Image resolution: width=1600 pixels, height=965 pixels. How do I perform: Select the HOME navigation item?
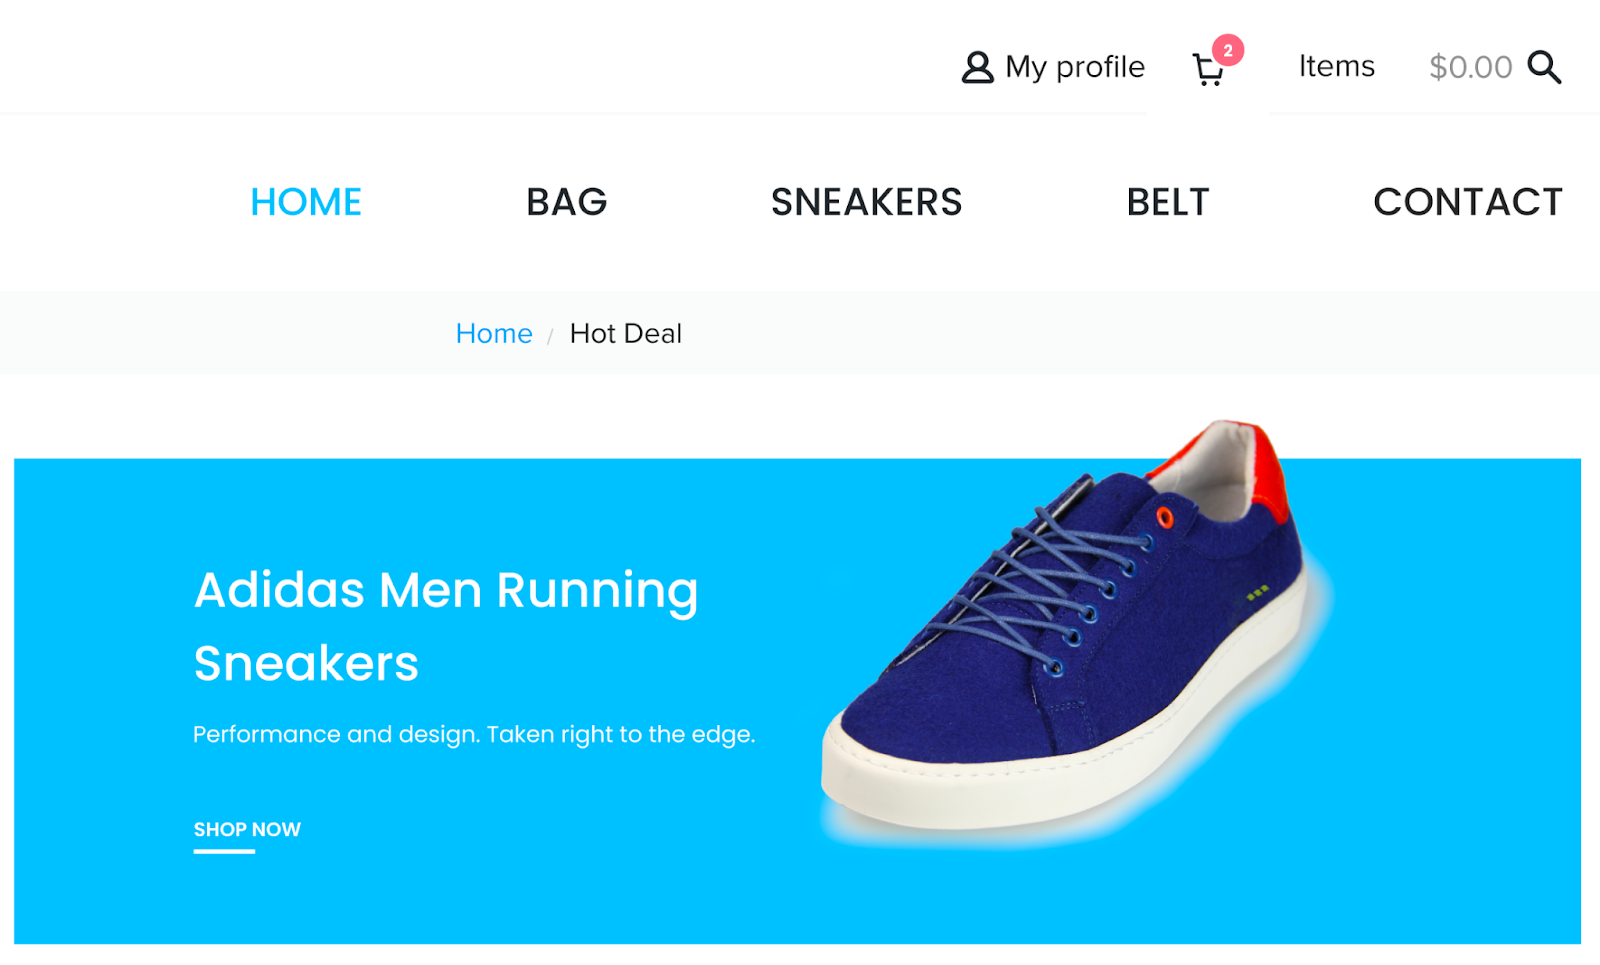click(306, 202)
